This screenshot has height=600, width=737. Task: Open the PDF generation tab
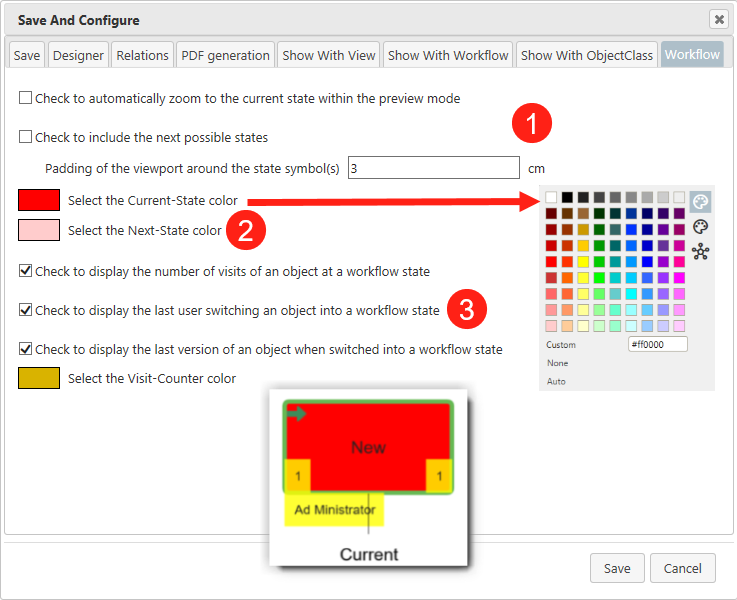(x=226, y=55)
